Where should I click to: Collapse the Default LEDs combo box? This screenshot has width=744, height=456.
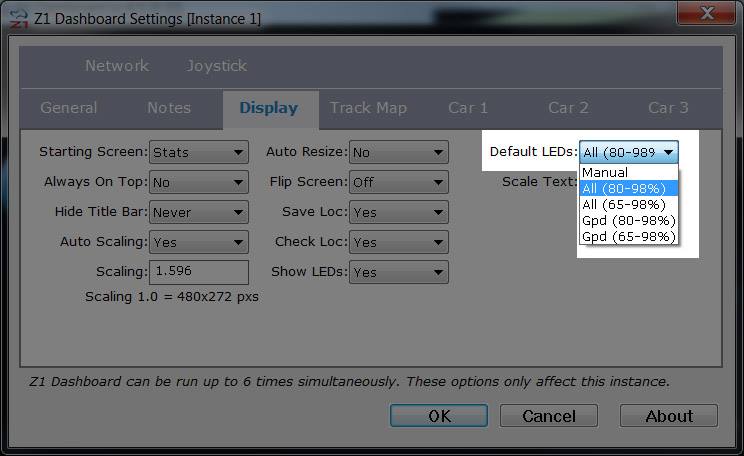click(629, 152)
